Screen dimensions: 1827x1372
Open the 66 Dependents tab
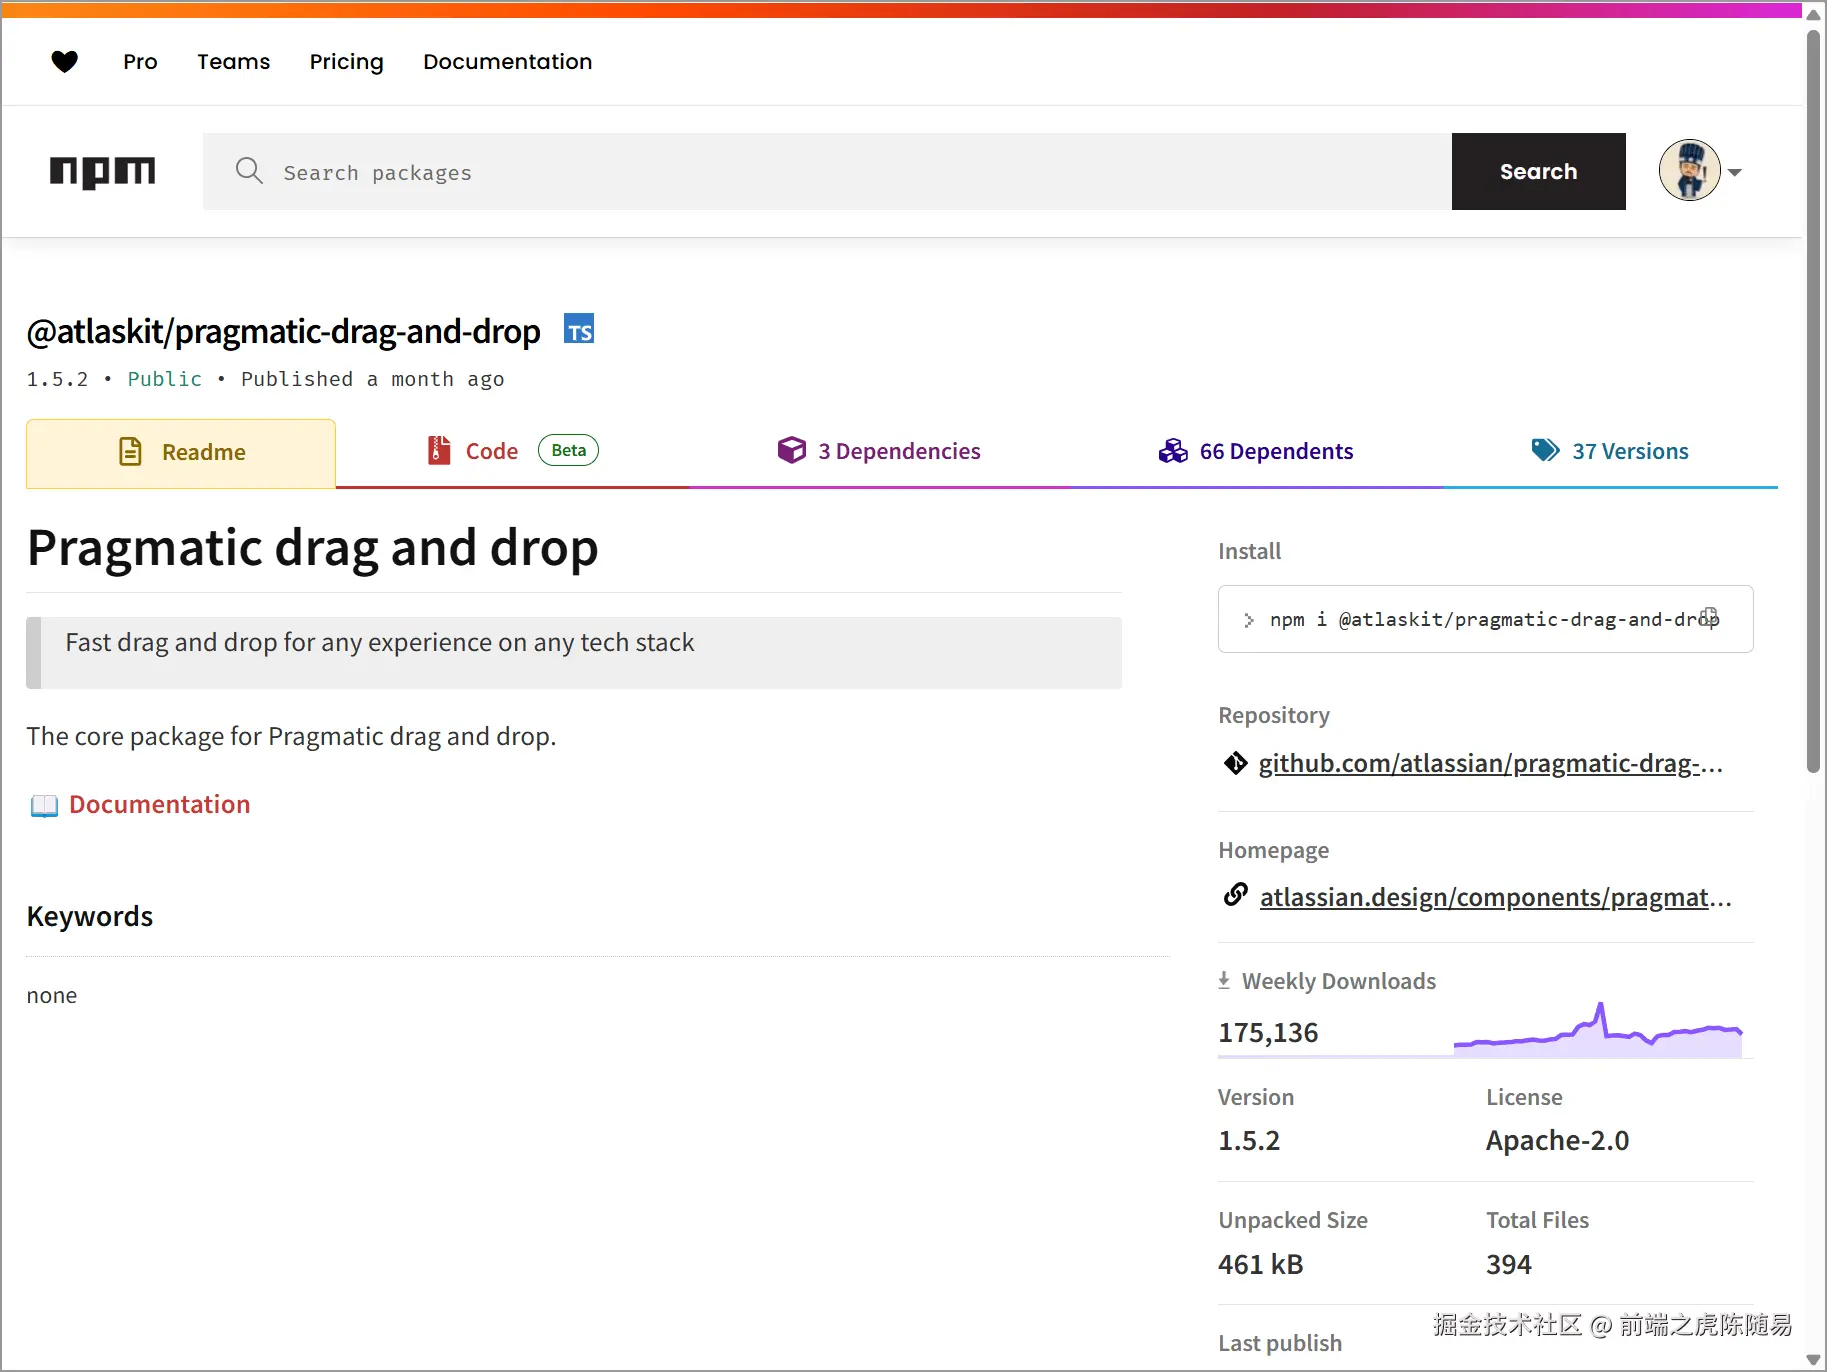point(1256,452)
